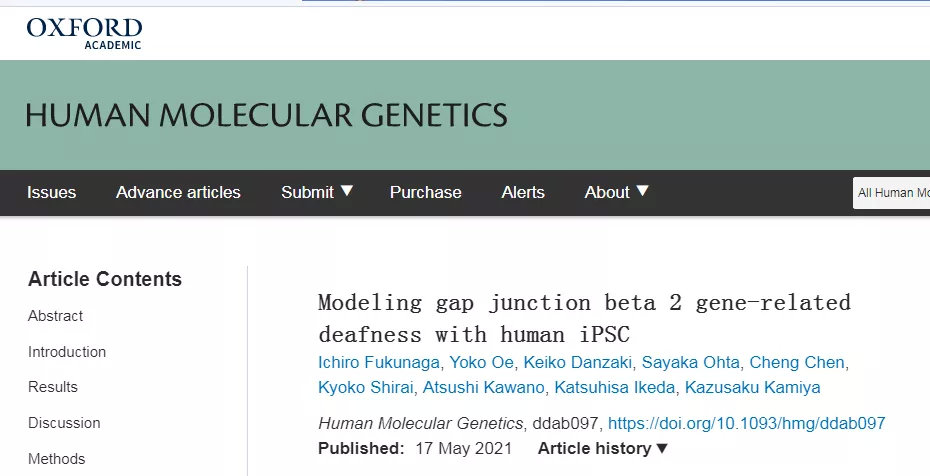
Task: Open the Human Molecular Genetics journal home
Action: tap(266, 115)
